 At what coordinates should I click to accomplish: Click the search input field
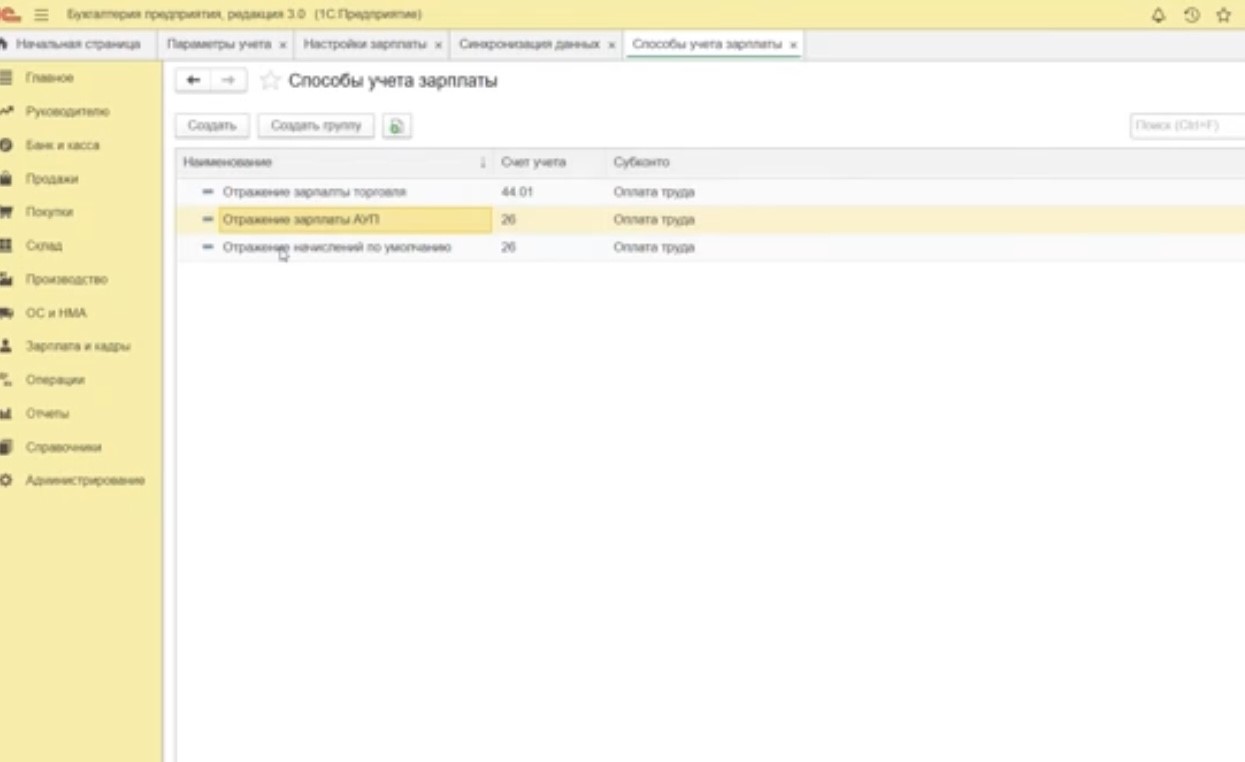[x=1186, y=126]
